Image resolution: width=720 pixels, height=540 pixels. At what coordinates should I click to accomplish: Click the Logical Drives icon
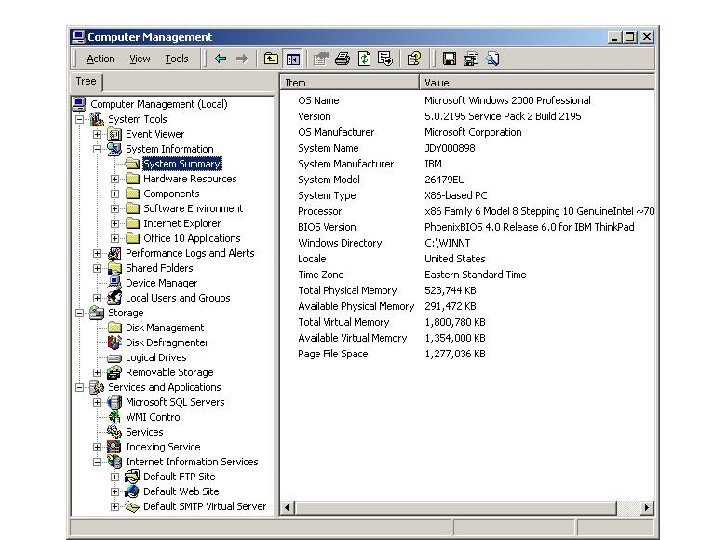point(114,358)
